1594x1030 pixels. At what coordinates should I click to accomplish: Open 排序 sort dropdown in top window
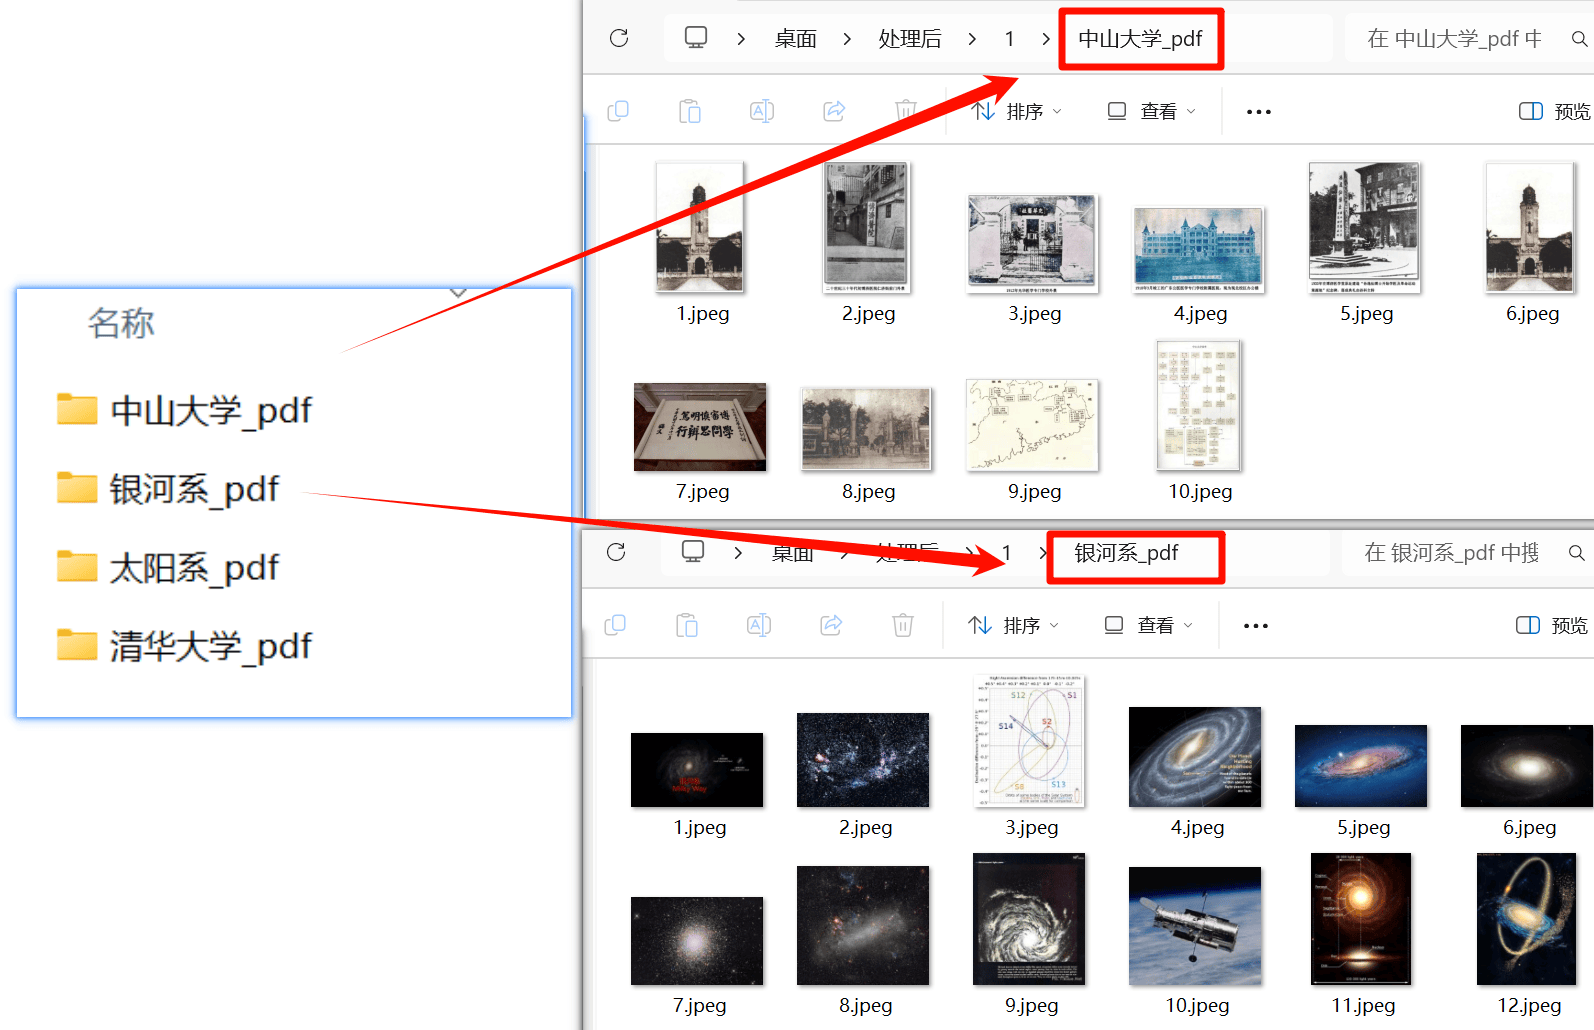click(1017, 111)
